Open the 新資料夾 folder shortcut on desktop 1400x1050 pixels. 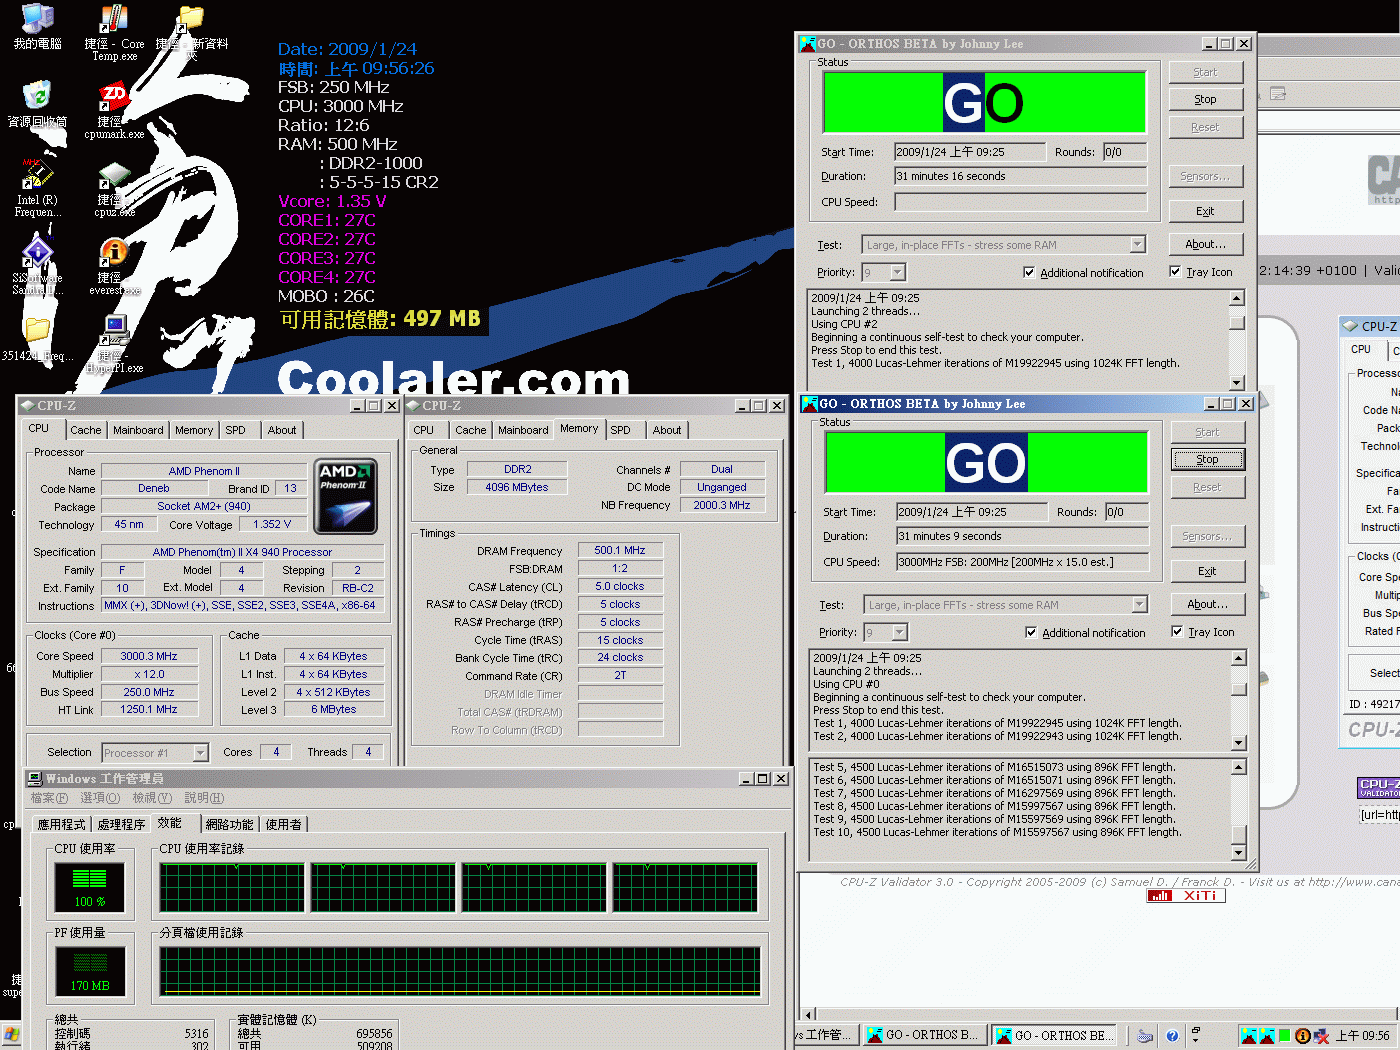190,20
